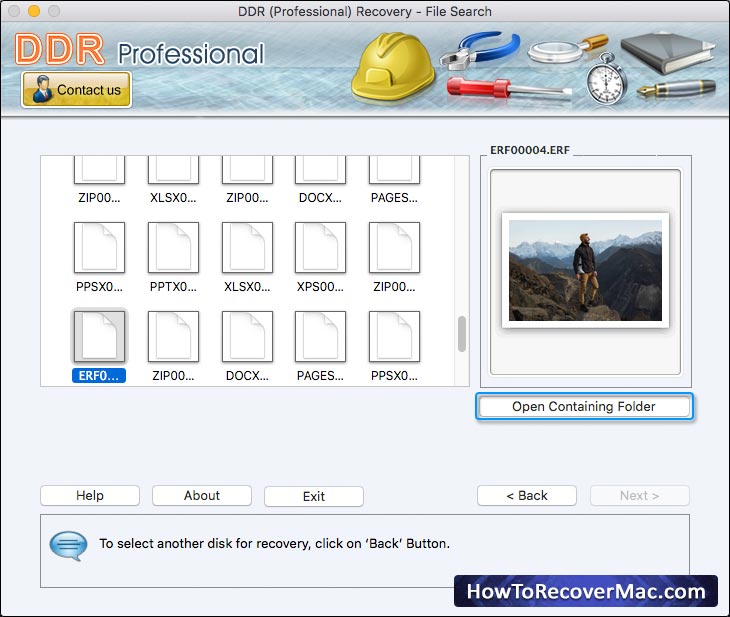Select the PPTX0... file icon
The height and width of the screenshot is (617, 730).
[173, 247]
